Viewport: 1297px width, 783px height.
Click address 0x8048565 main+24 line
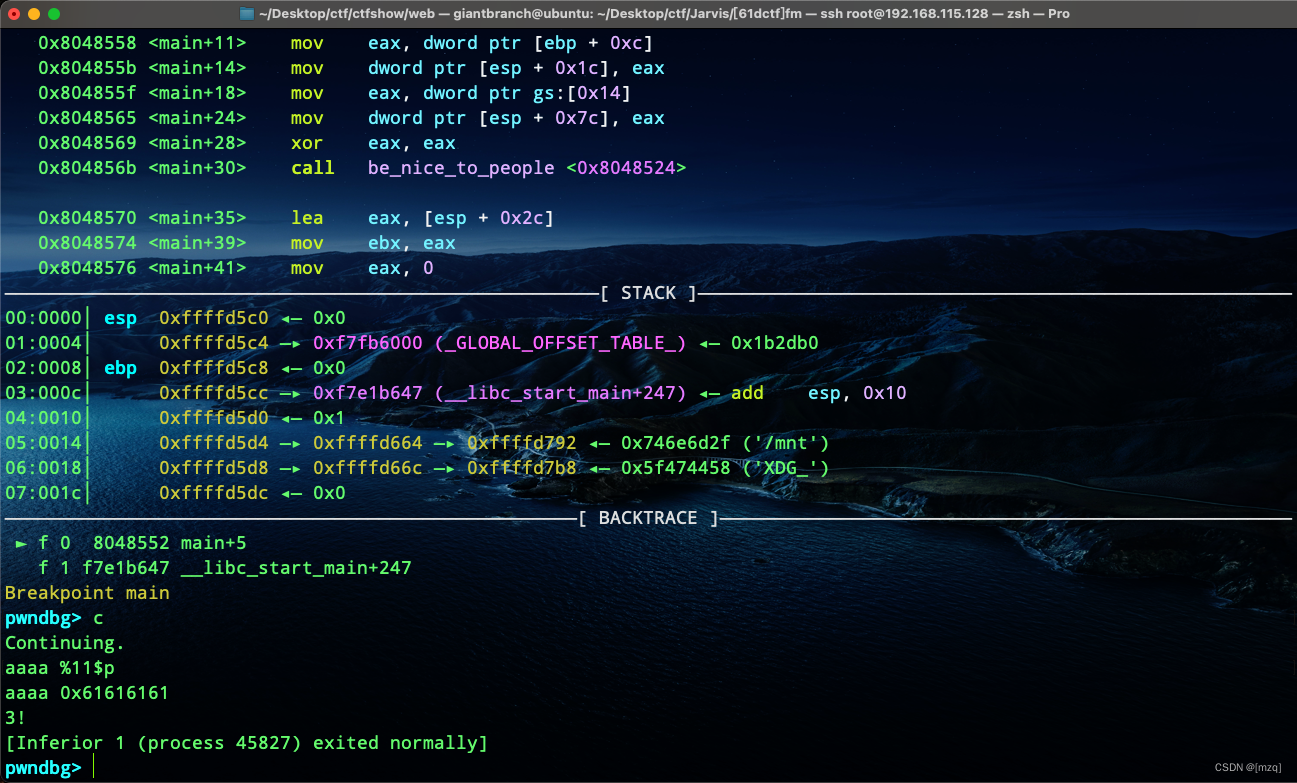coord(351,118)
